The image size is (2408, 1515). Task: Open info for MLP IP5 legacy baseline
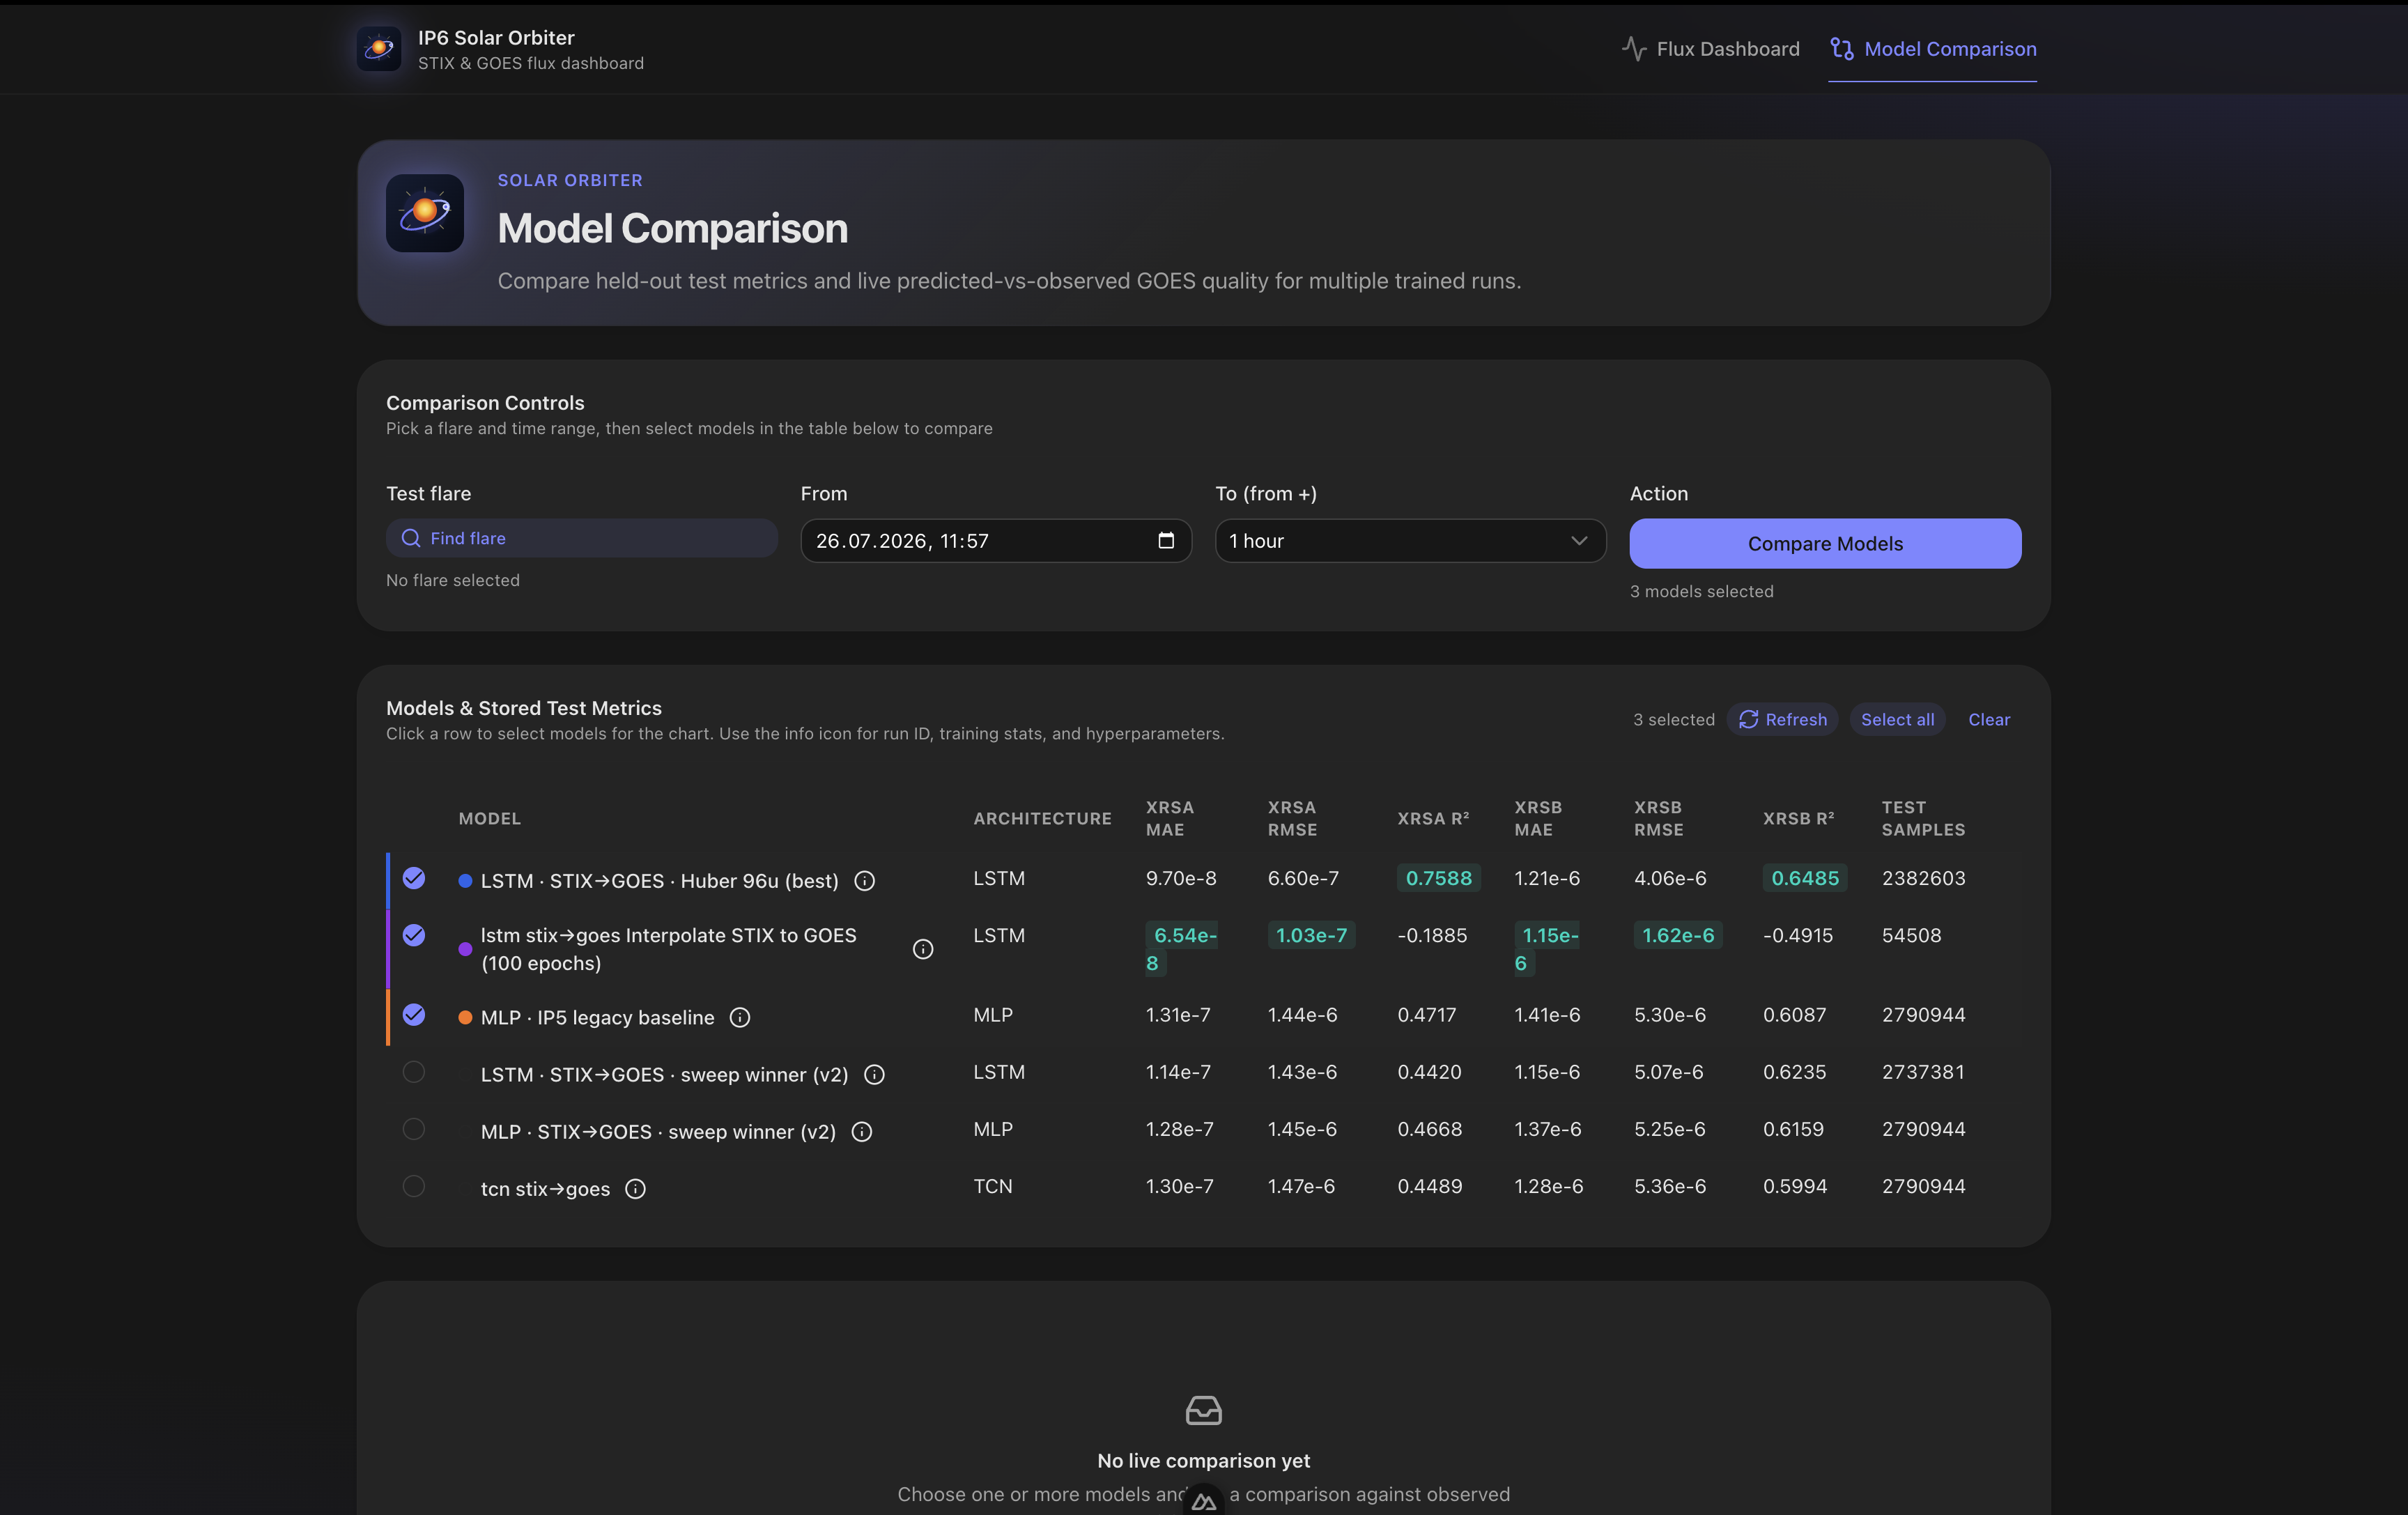[740, 1018]
